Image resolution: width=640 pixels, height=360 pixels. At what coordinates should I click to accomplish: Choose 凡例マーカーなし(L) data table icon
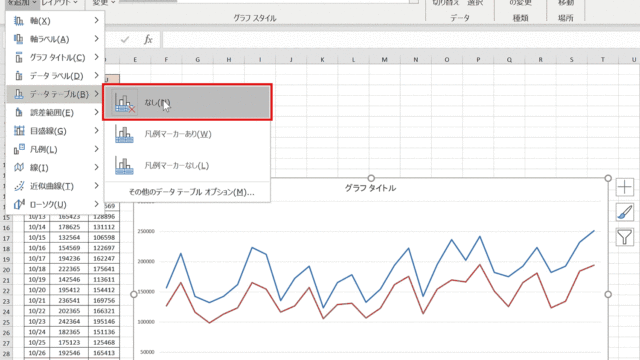[x=124, y=165]
